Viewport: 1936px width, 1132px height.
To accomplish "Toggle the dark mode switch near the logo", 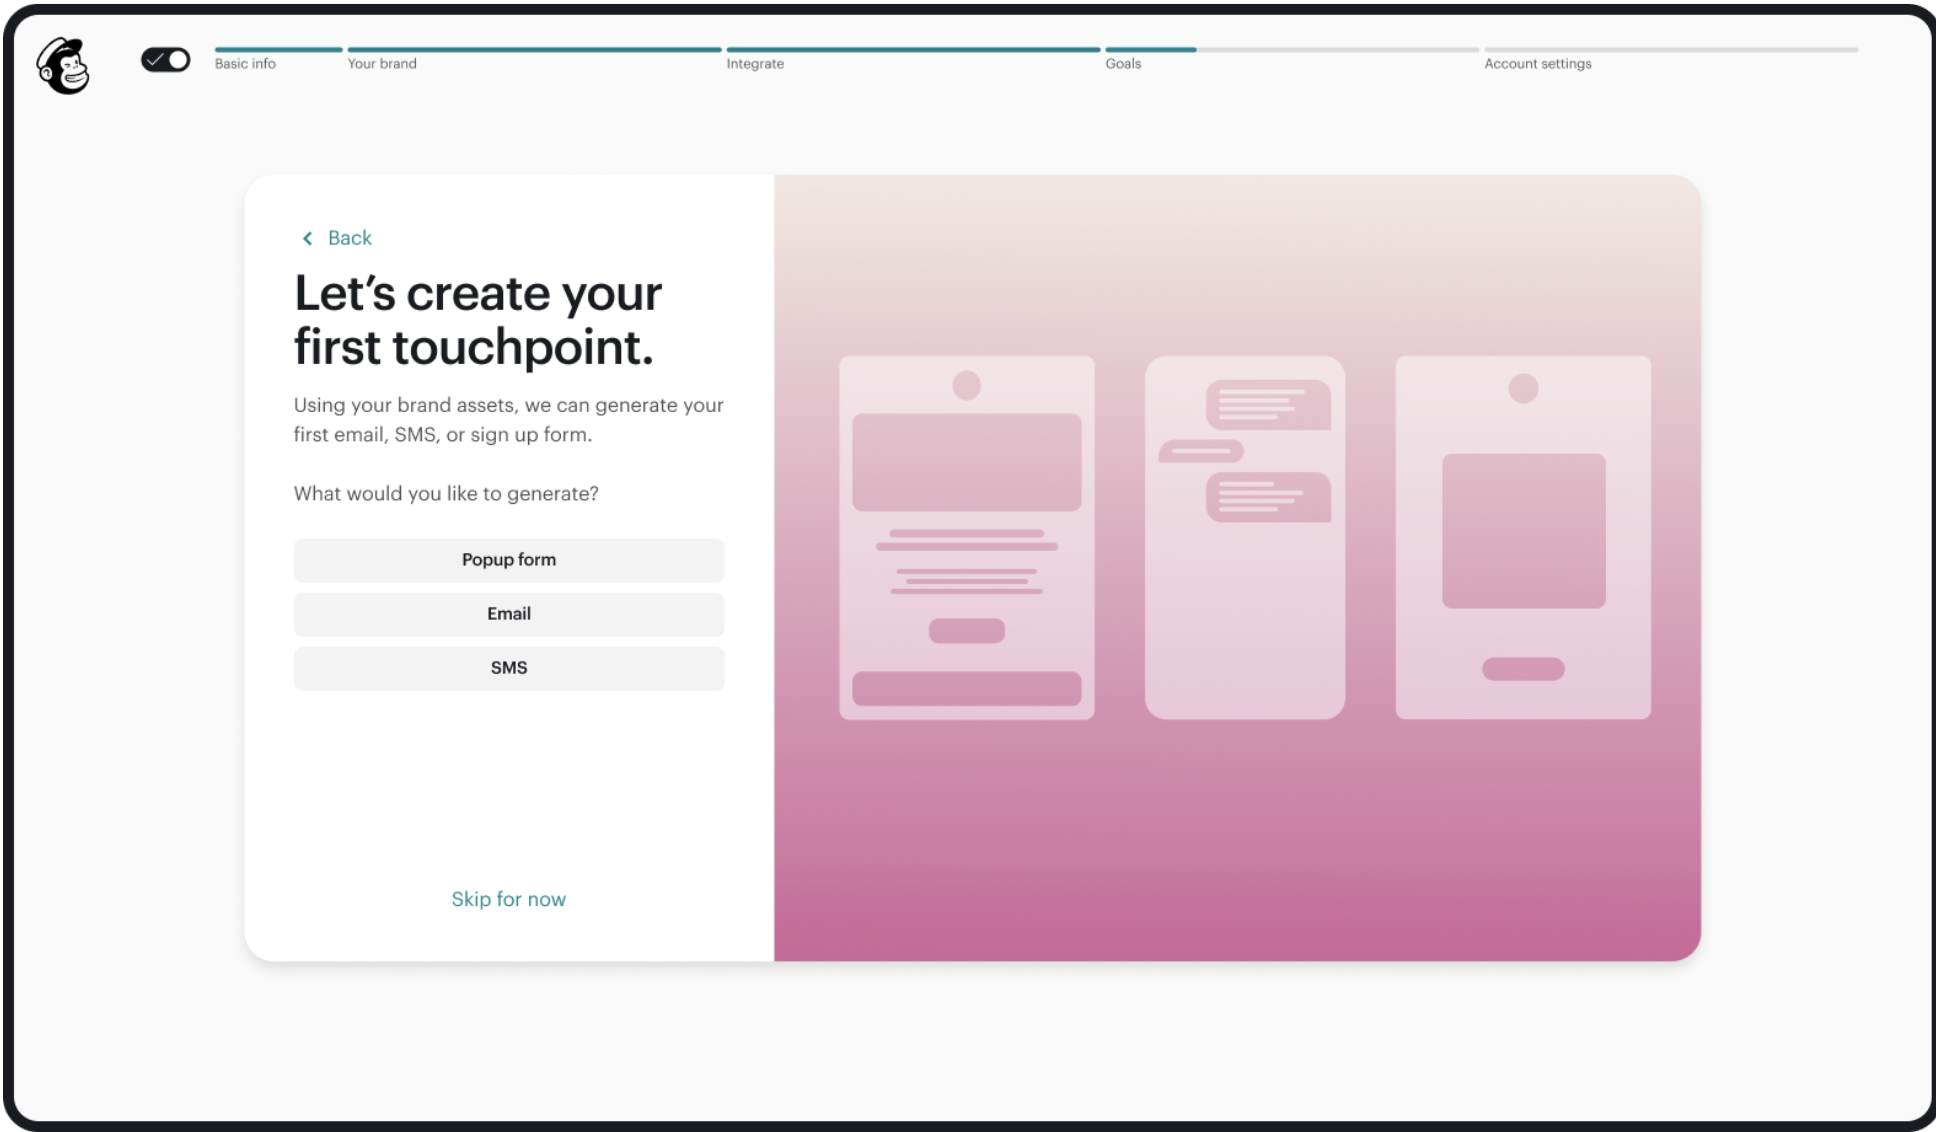I will pos(165,60).
